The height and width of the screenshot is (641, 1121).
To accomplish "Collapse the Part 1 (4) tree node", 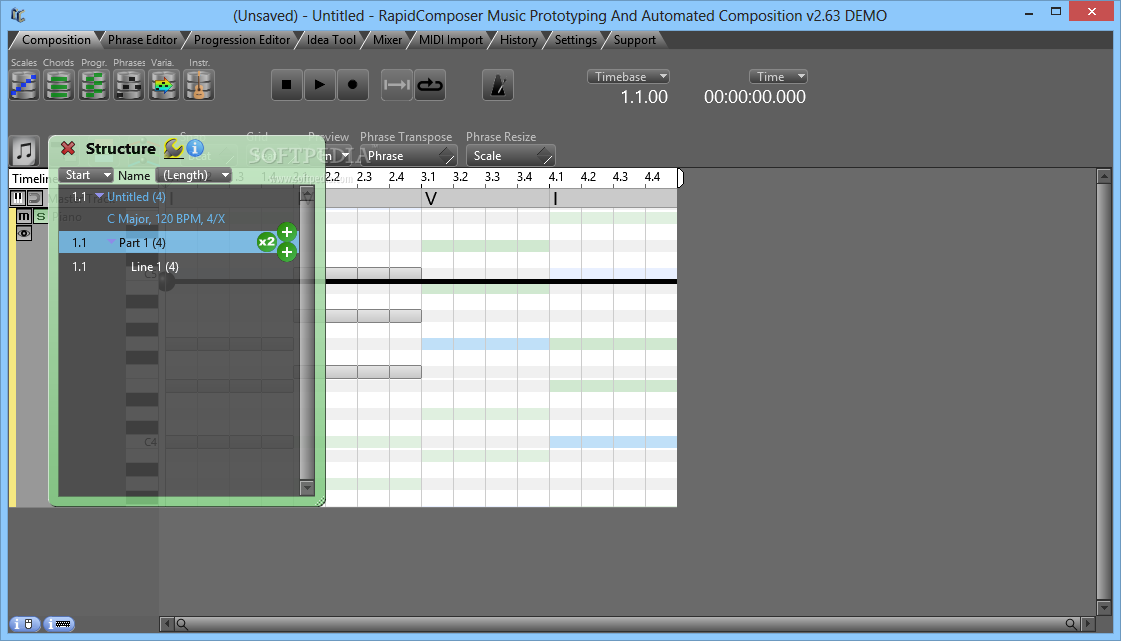I will (x=111, y=242).
